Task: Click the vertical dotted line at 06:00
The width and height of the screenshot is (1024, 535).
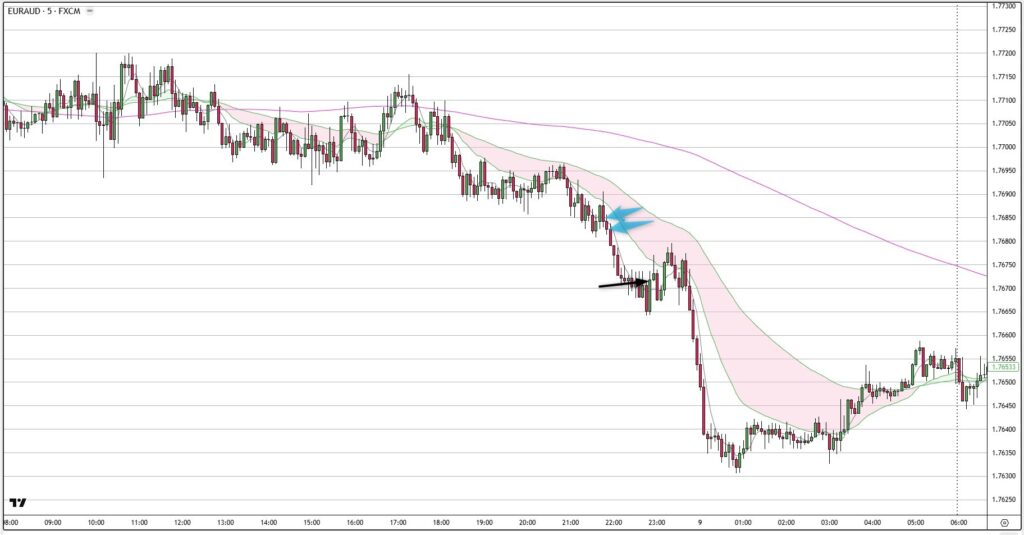Action: 958,250
